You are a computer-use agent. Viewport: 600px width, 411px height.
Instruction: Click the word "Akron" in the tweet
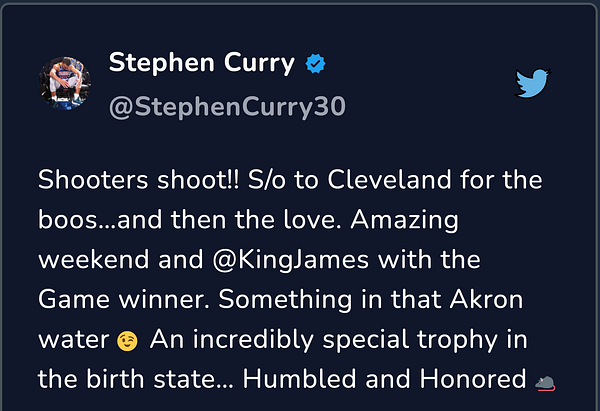486,299
